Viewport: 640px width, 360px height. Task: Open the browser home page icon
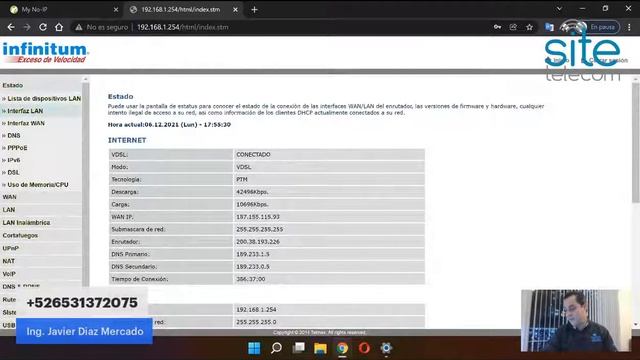coord(59,27)
